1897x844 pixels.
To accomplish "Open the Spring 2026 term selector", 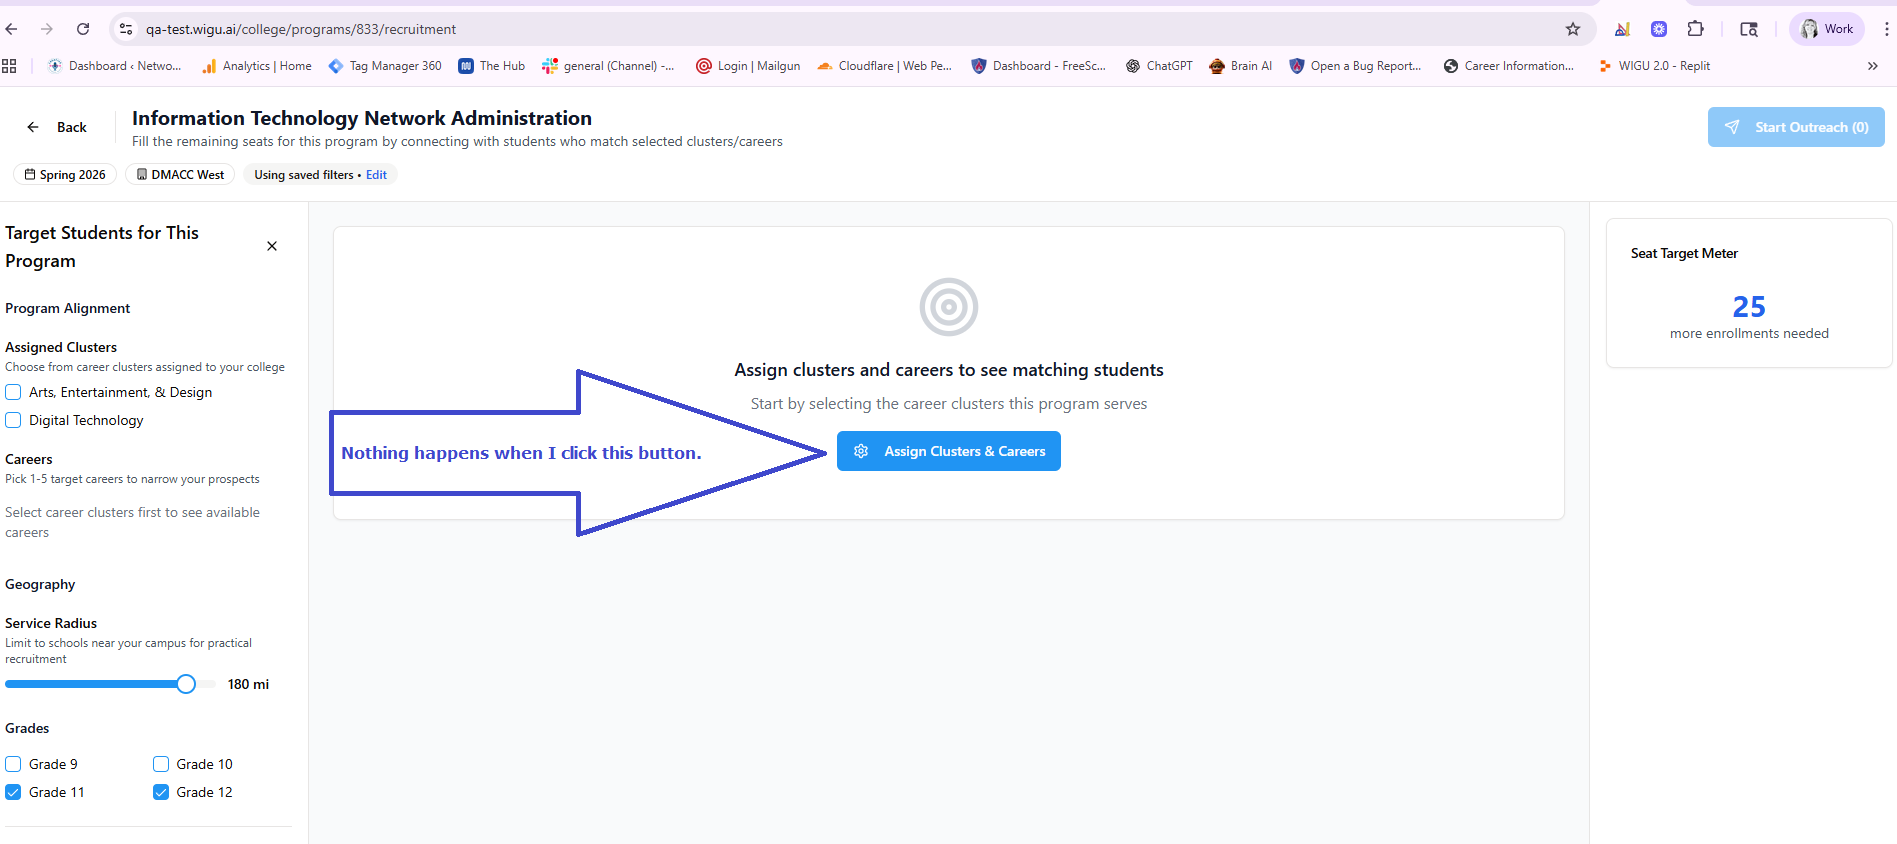I will (65, 175).
